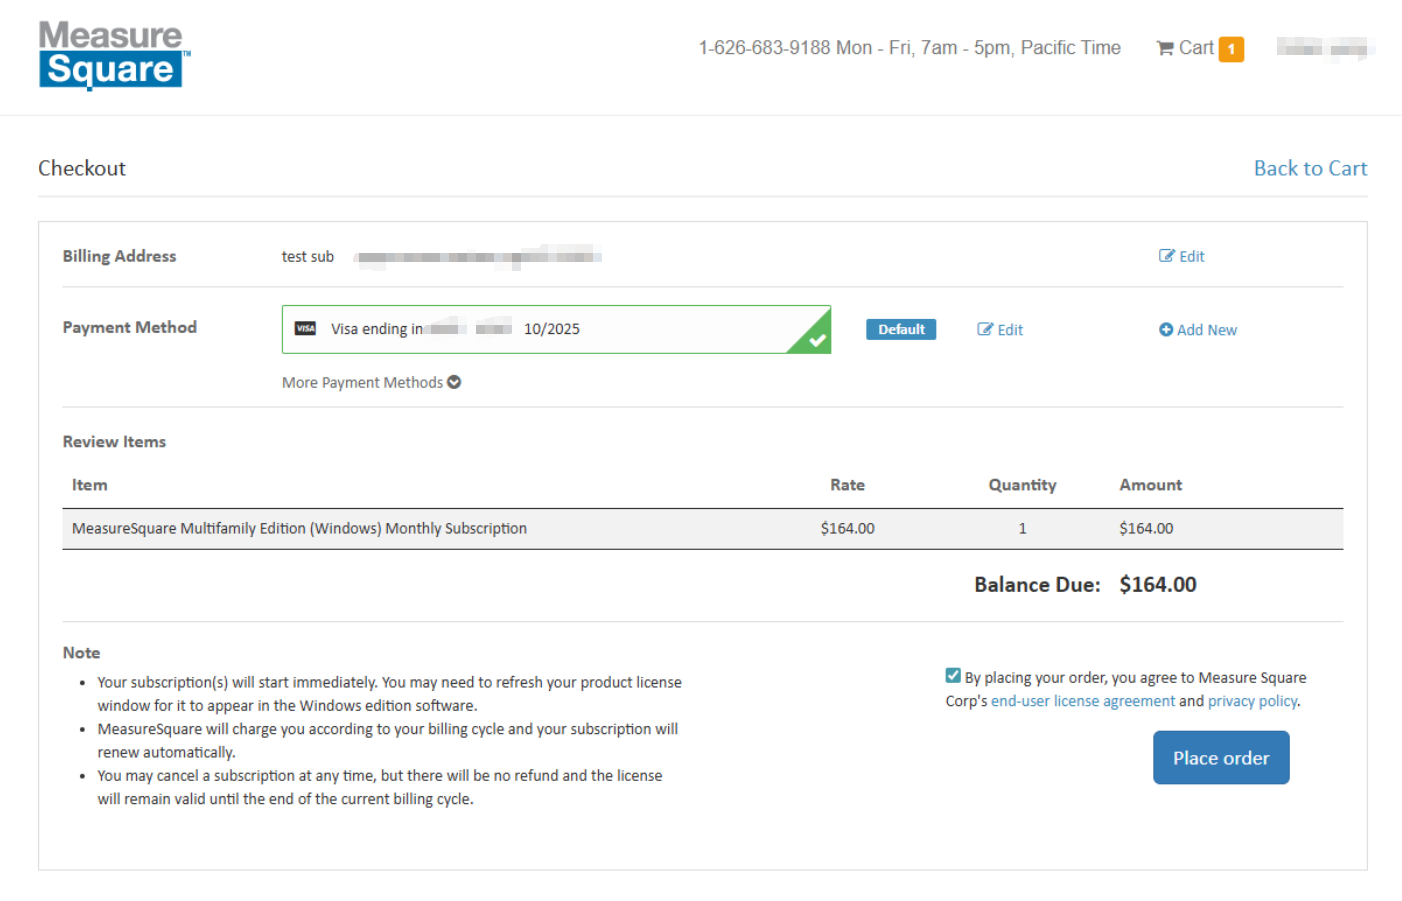Click the MeasureSquare logo
The image size is (1402, 901).
click(x=114, y=55)
